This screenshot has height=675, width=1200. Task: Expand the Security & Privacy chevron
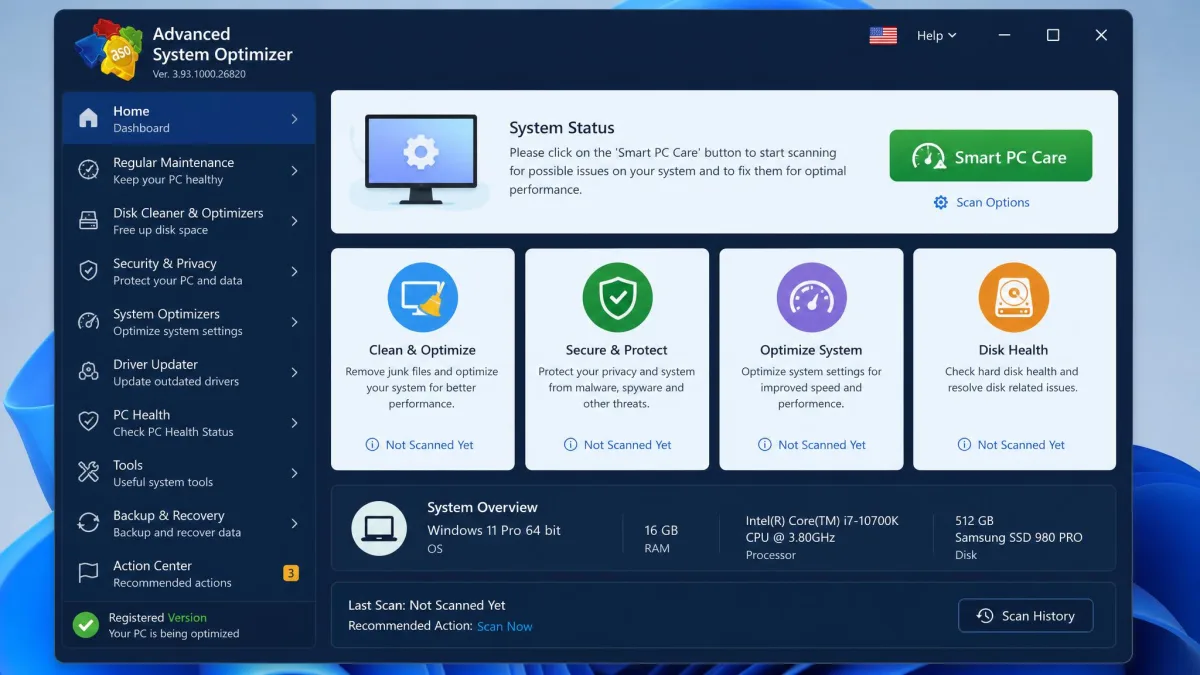(x=294, y=271)
